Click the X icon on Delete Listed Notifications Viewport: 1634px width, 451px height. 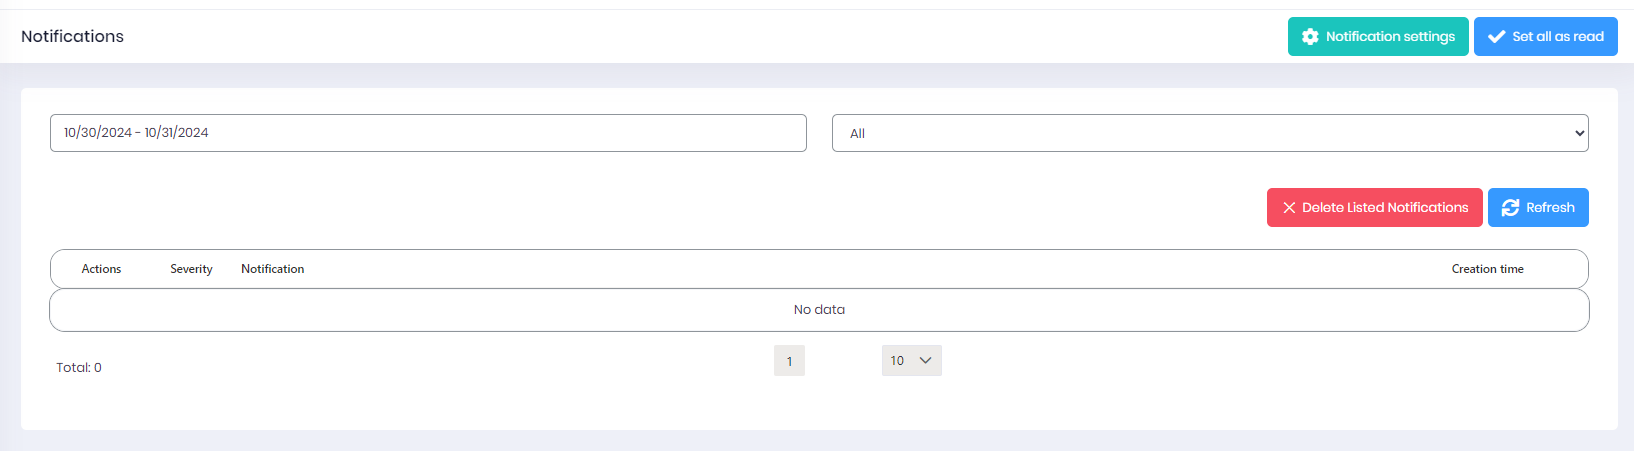pyautogui.click(x=1289, y=208)
